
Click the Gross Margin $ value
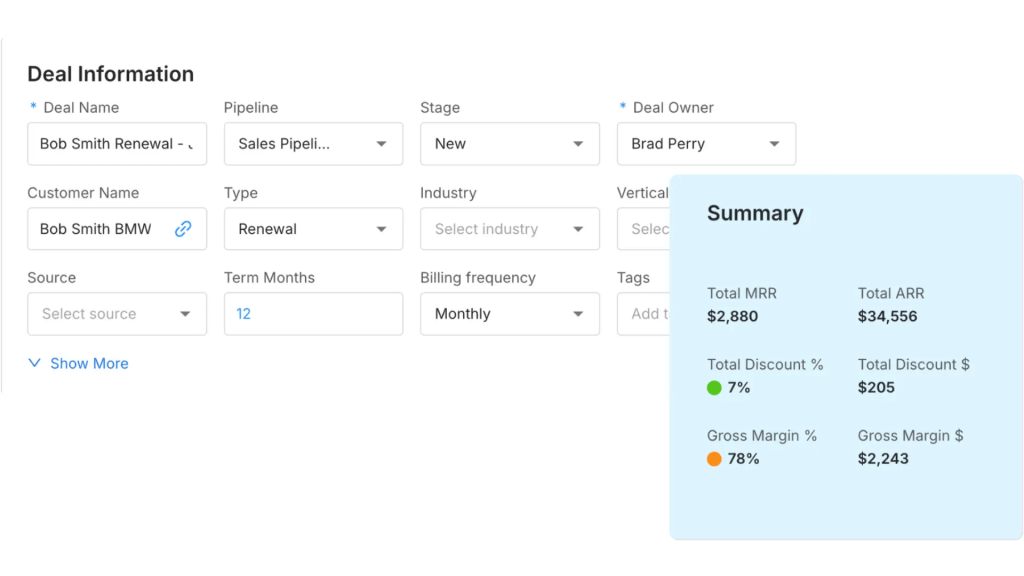pos(883,459)
